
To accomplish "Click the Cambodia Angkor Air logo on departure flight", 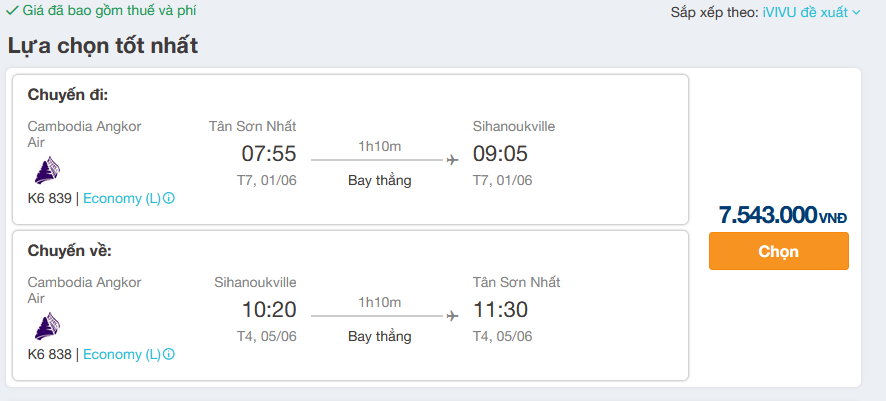I will (47, 171).
